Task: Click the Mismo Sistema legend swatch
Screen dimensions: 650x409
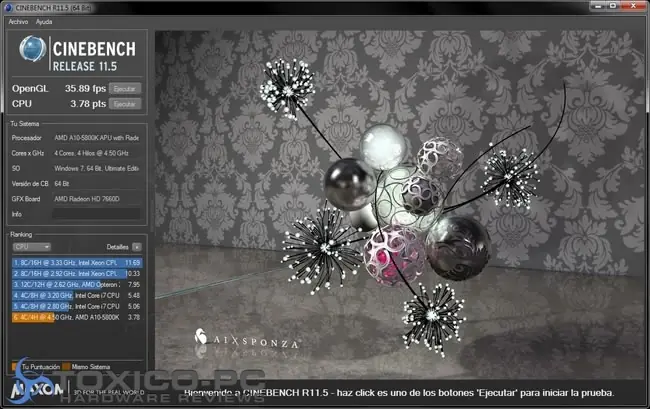Action: 66,367
